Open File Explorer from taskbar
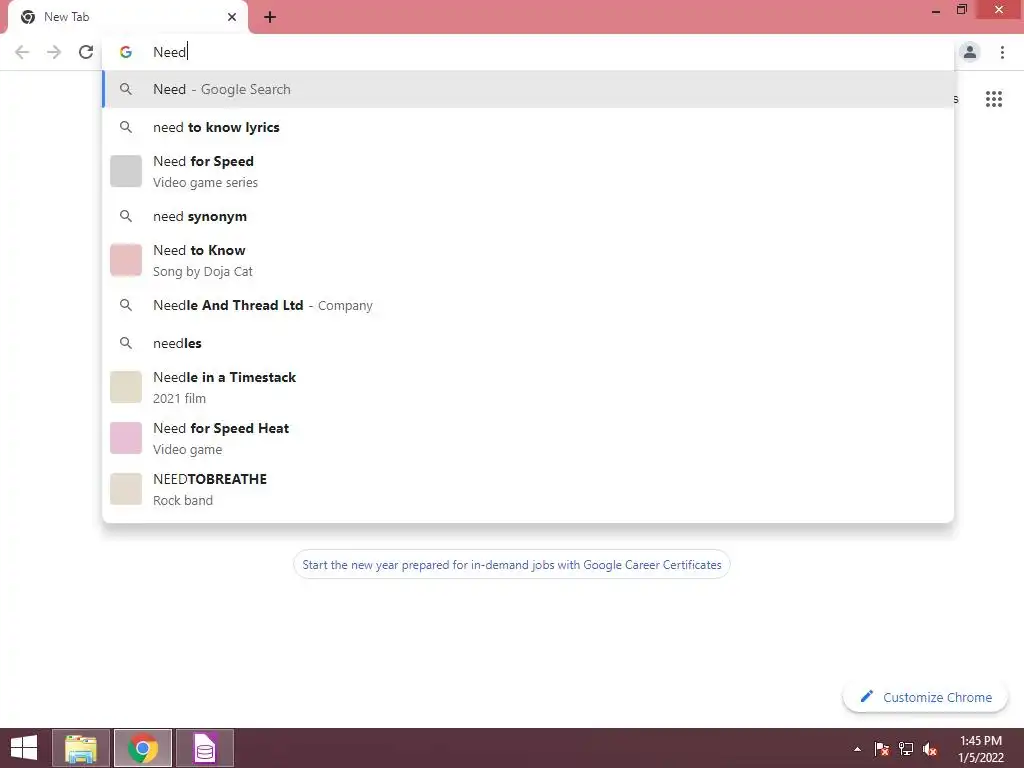Image resolution: width=1024 pixels, height=768 pixels. pyautogui.click(x=80, y=748)
